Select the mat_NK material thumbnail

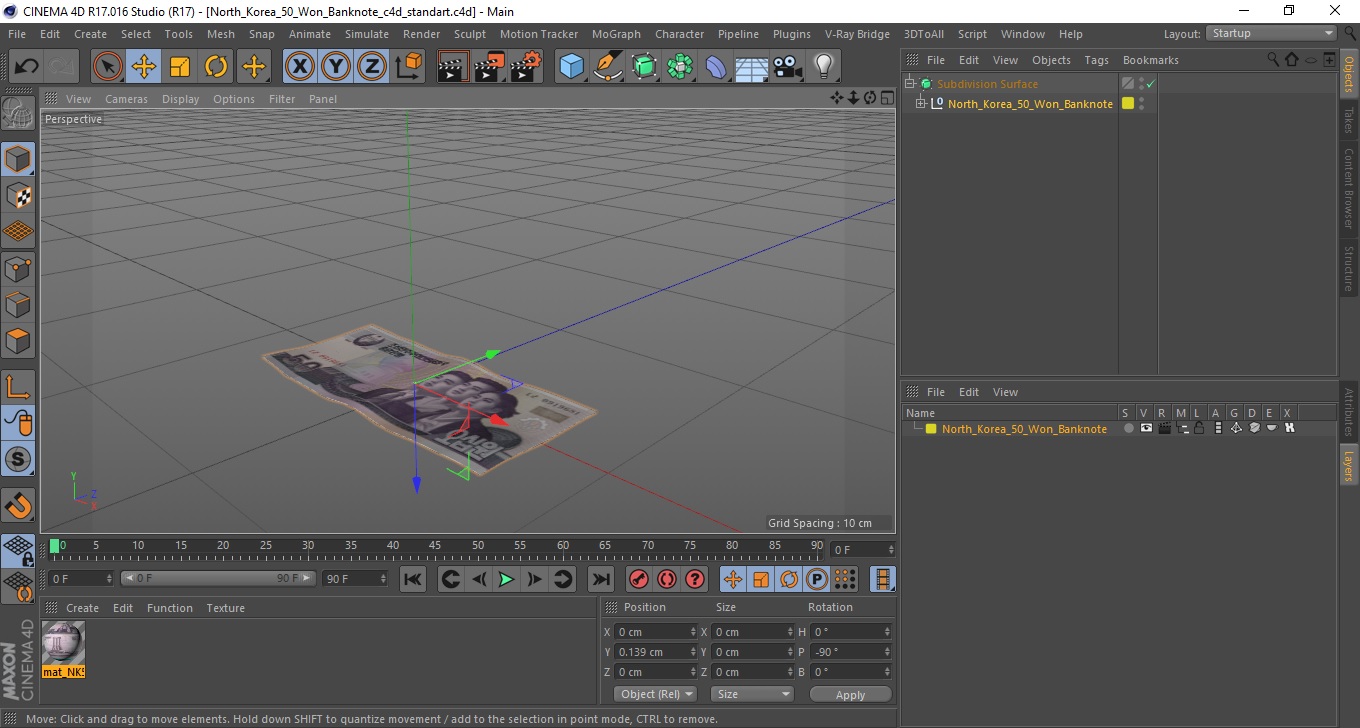63,642
